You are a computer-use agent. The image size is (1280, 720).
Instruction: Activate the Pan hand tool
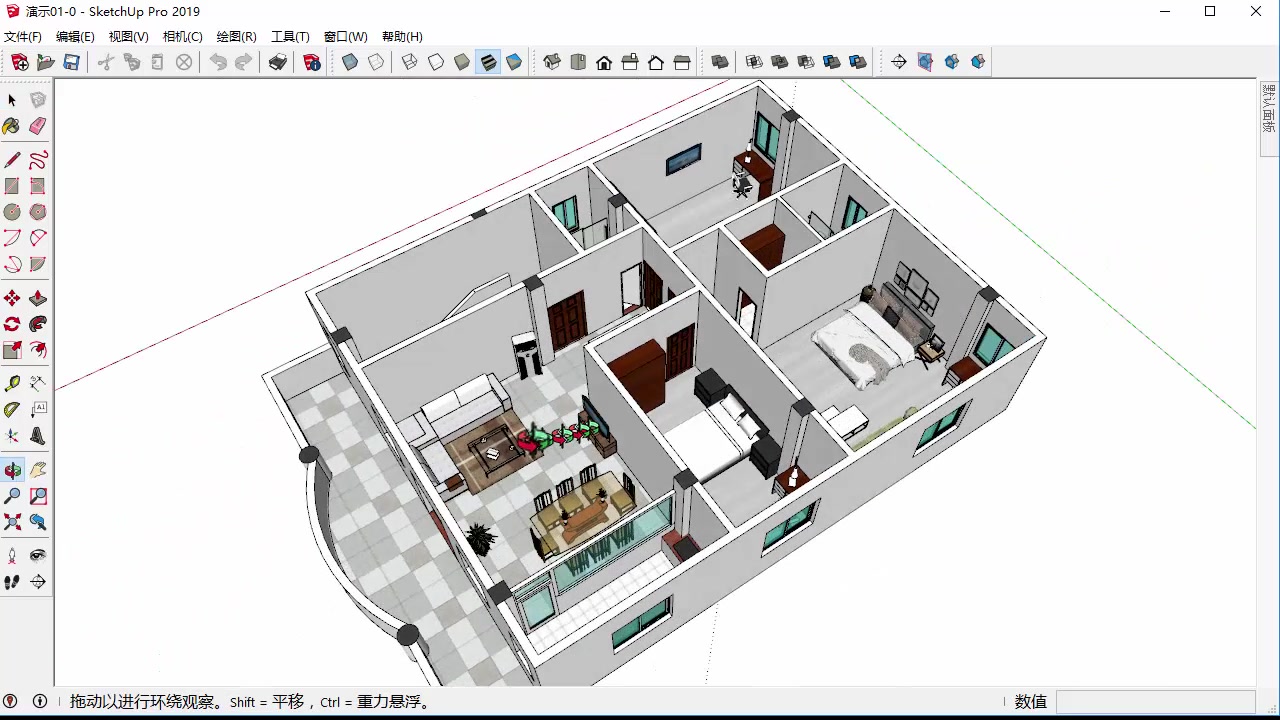click(x=38, y=470)
